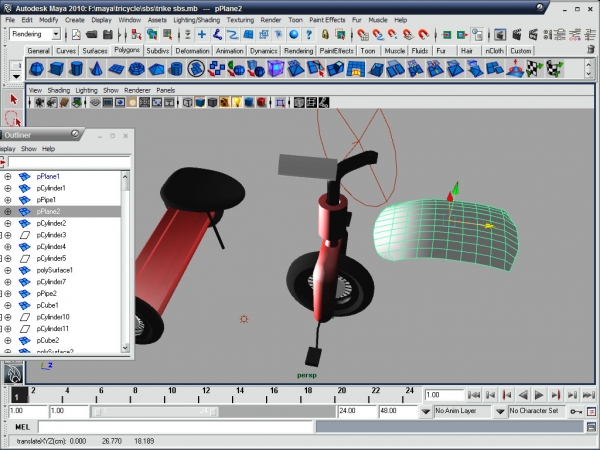This screenshot has width=600, height=450.
Task: Open the Modify menu
Action: 49,20
